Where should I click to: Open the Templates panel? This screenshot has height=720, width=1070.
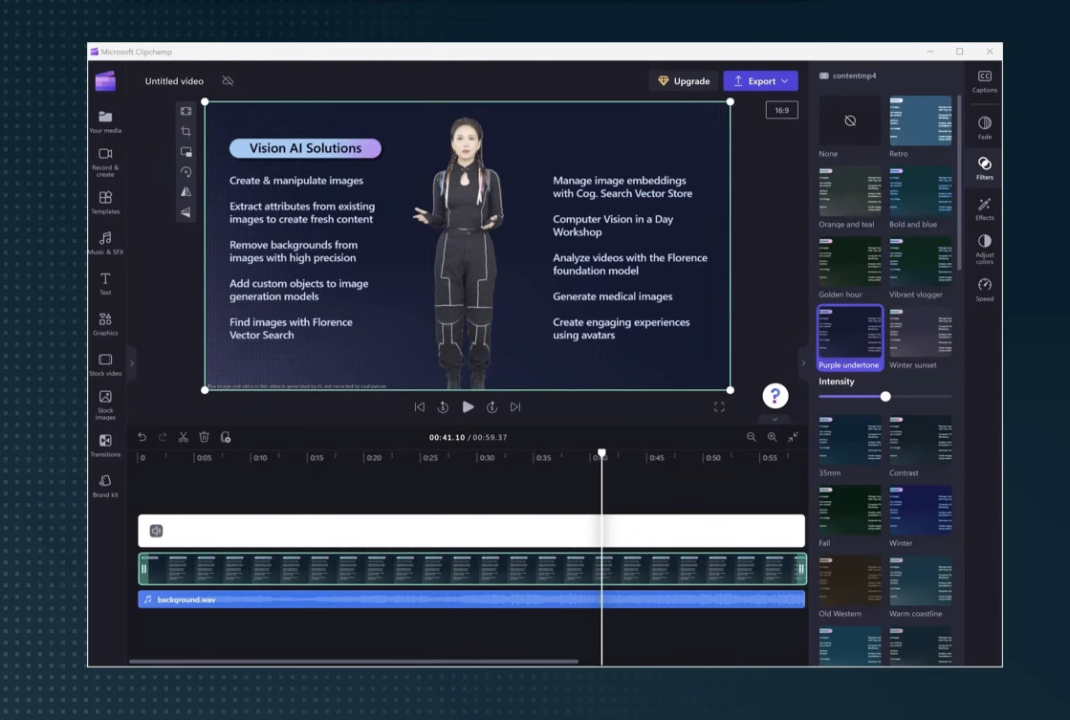point(105,200)
